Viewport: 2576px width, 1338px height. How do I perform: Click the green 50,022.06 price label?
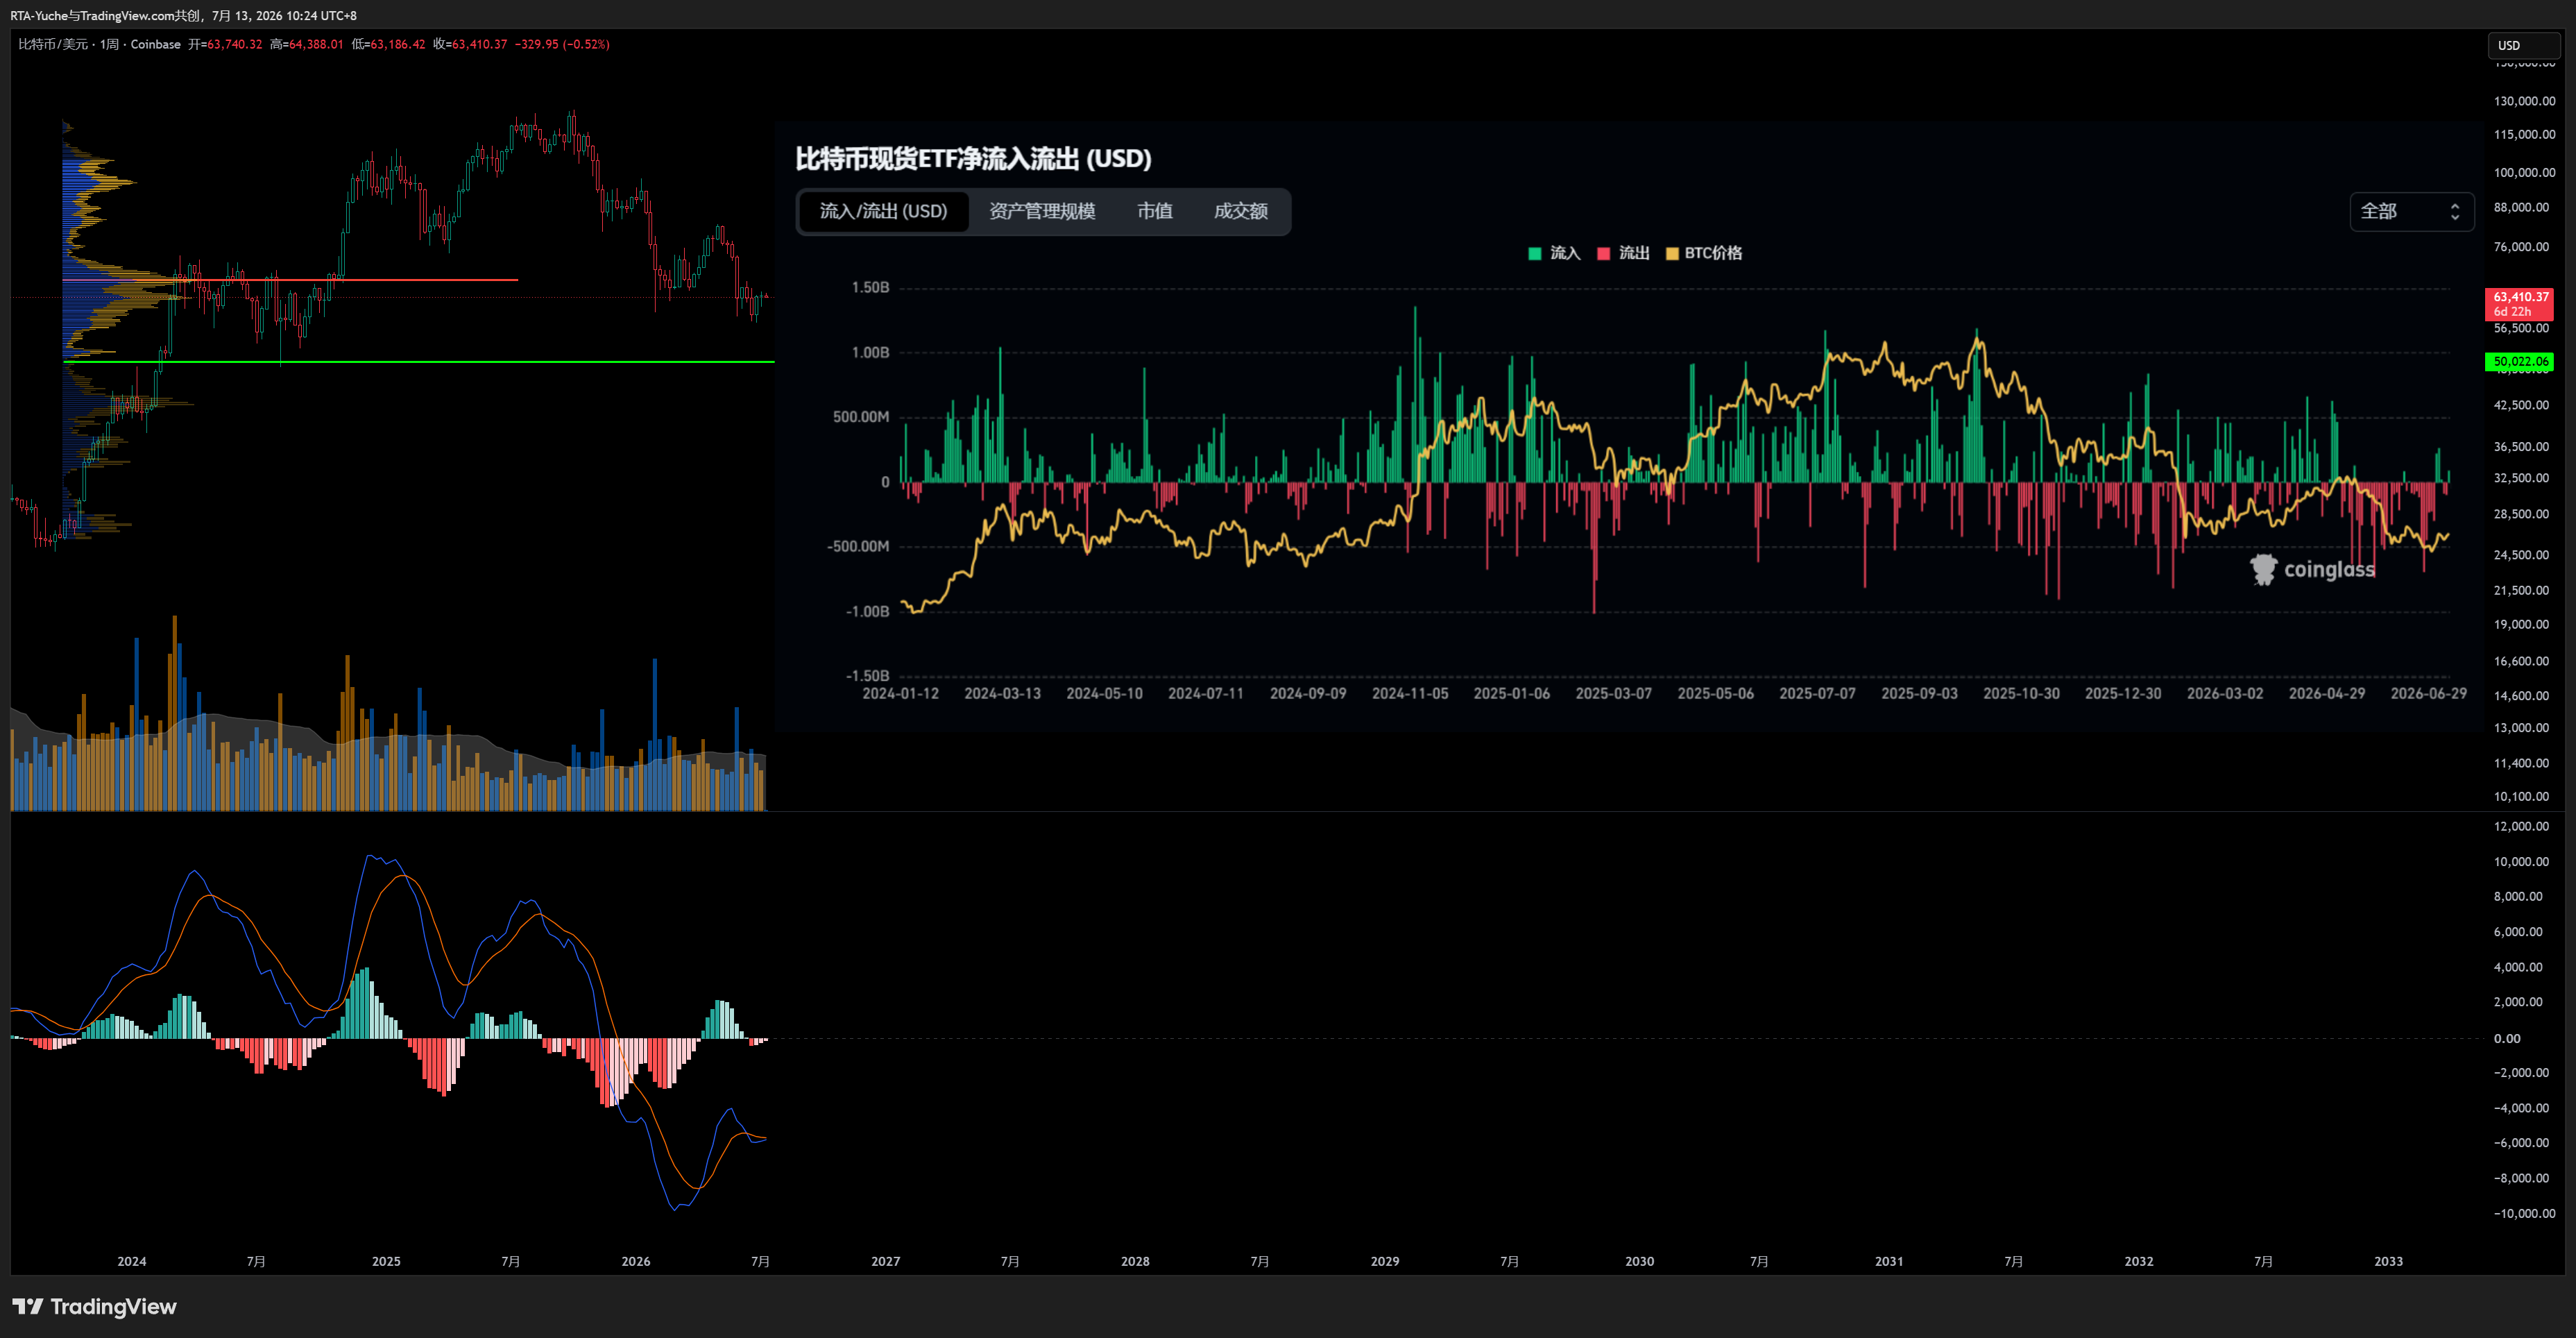tap(2520, 361)
